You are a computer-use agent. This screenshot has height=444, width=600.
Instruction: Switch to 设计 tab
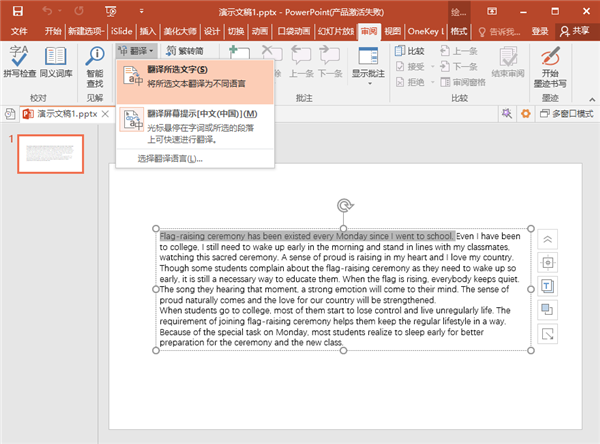click(212, 31)
